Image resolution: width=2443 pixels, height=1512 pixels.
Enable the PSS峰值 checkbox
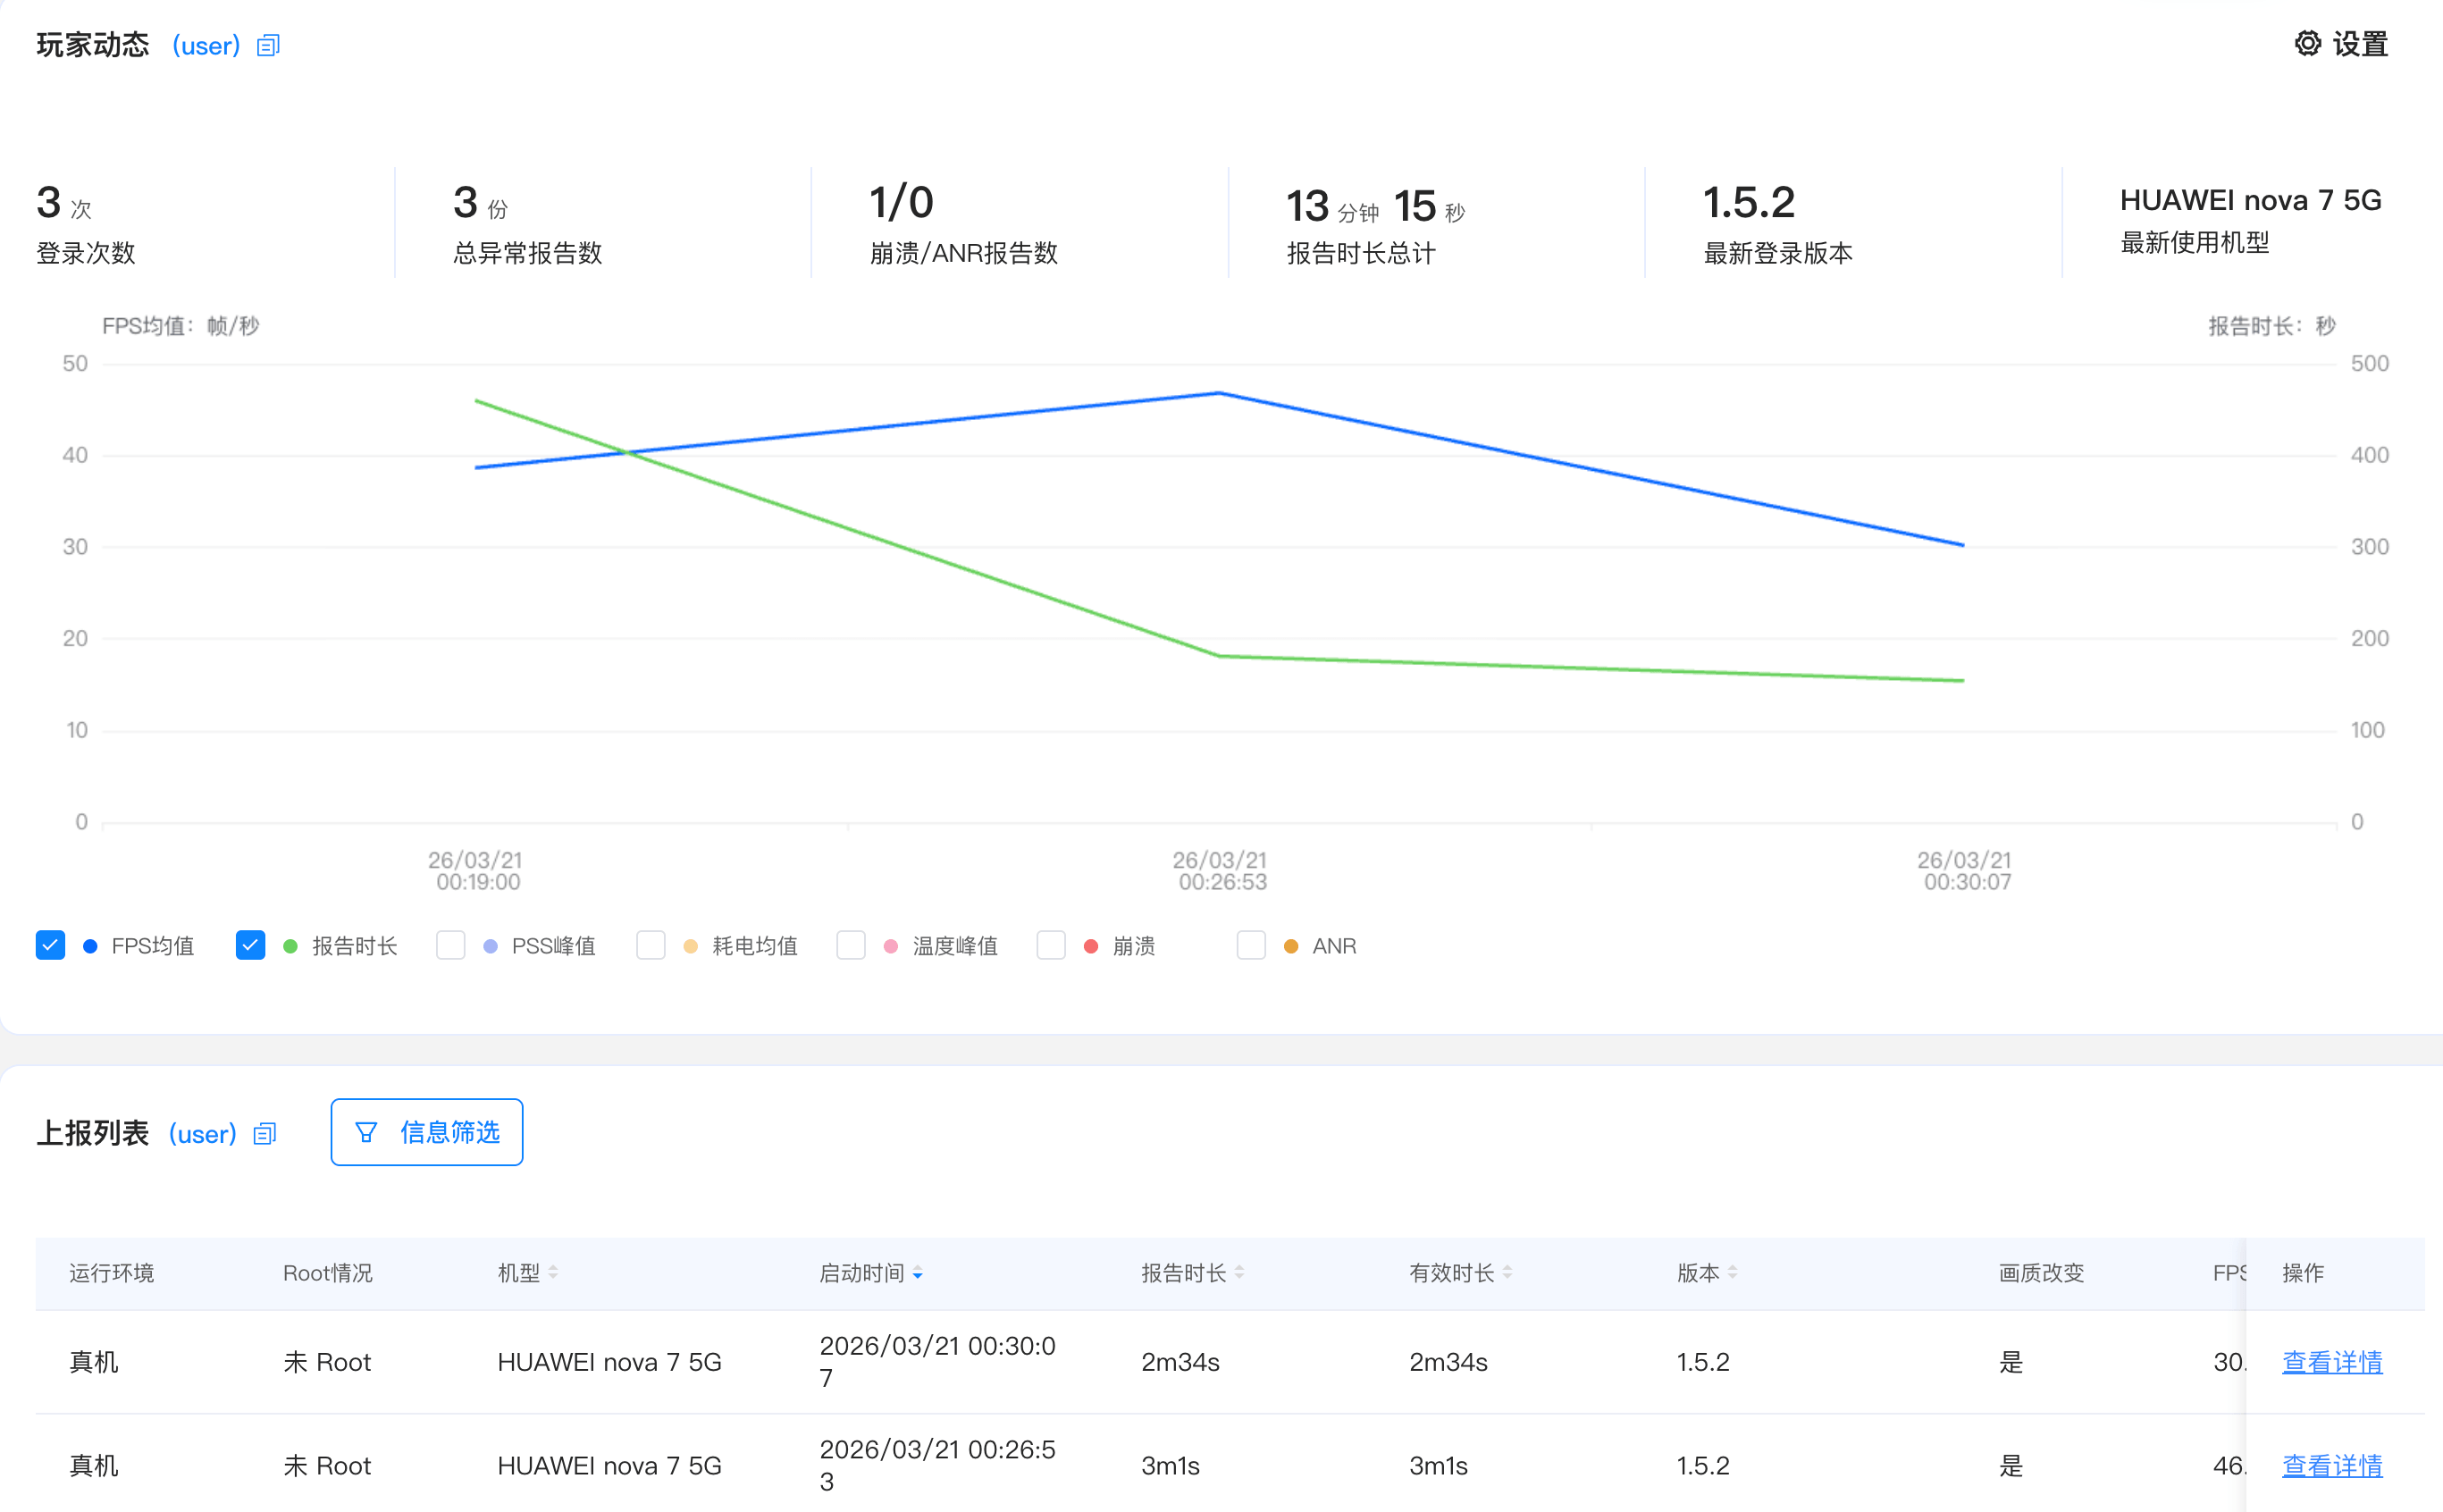tap(451, 945)
